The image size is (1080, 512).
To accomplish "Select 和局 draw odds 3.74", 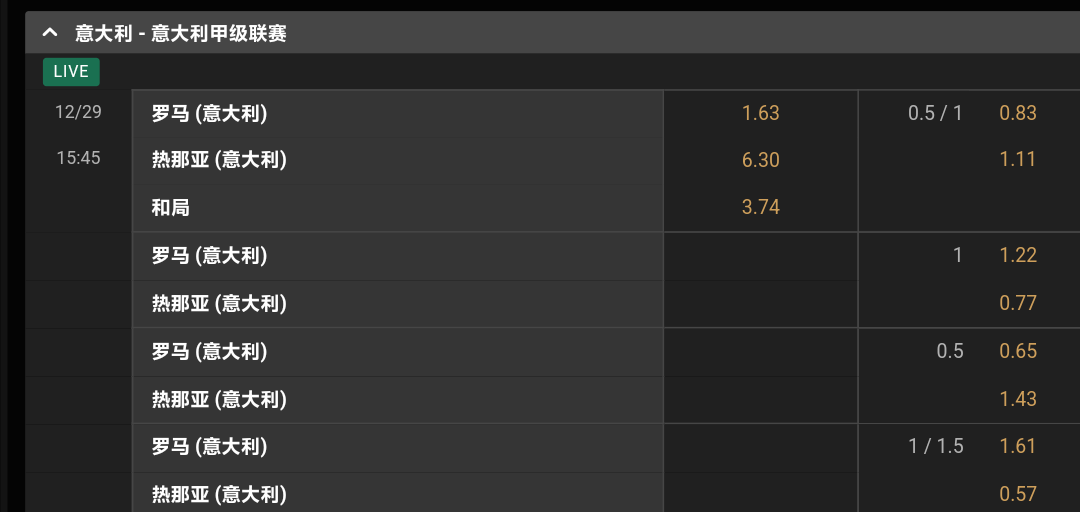I will (x=760, y=207).
